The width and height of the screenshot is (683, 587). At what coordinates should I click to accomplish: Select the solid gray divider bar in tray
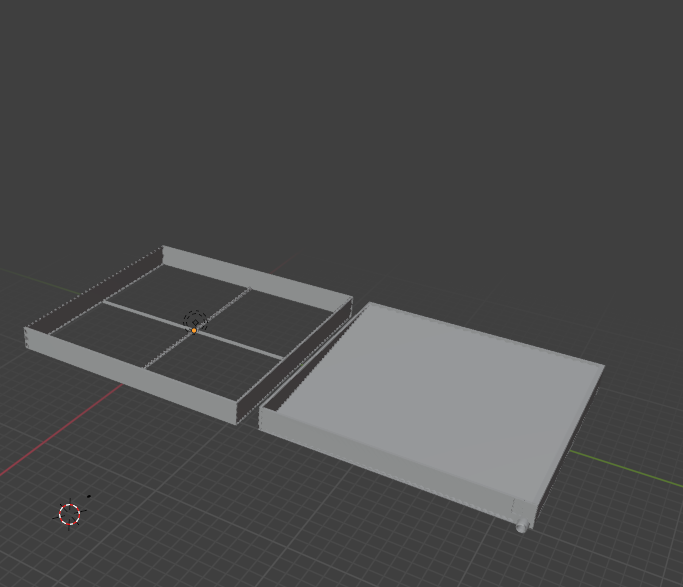[193, 330]
